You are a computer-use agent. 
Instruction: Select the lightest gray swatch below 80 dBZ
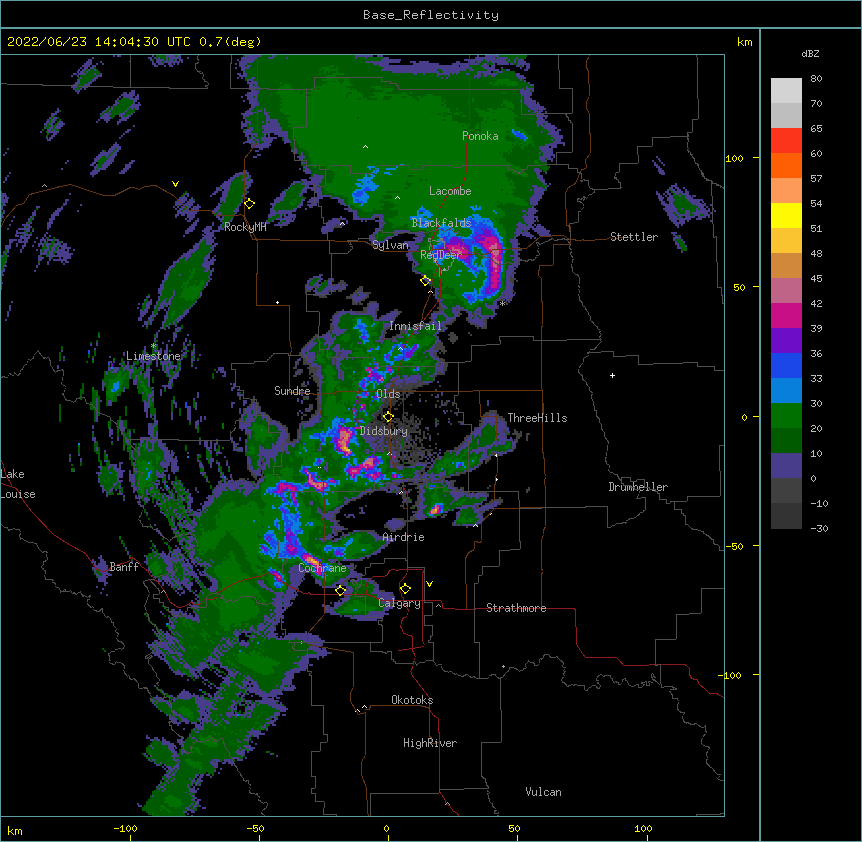tap(786, 91)
